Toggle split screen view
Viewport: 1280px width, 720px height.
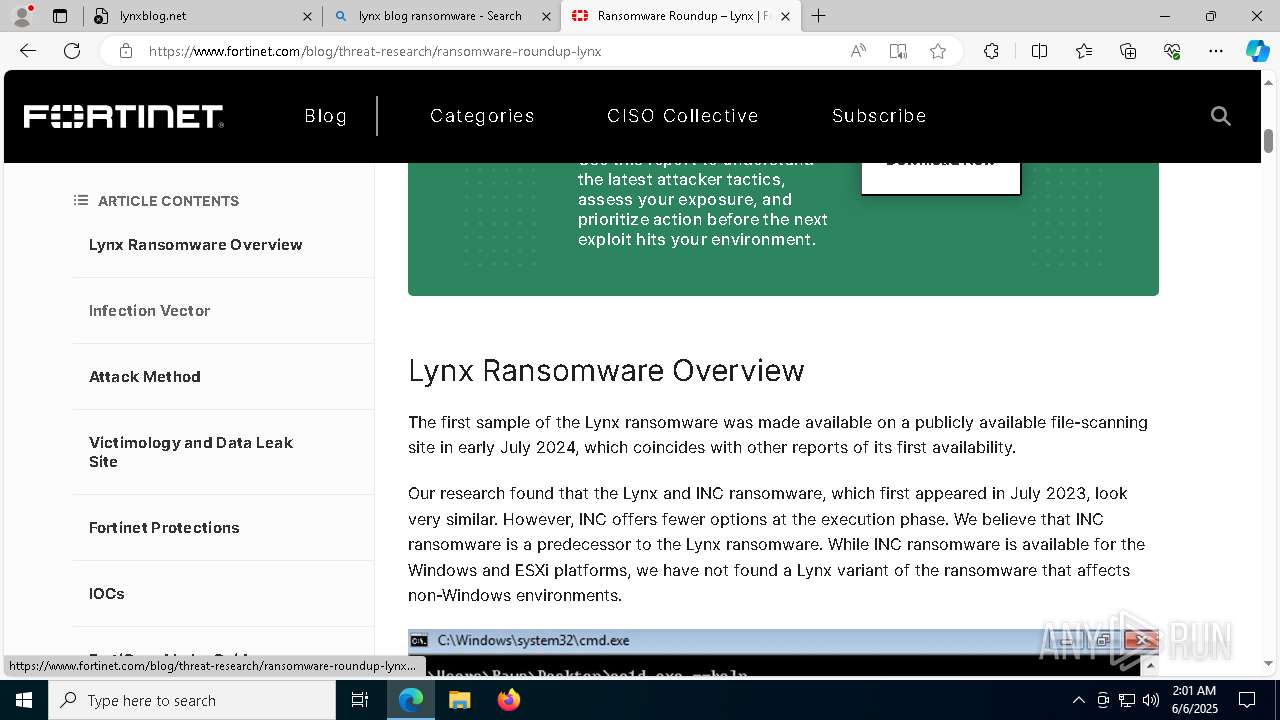pos(1039,51)
